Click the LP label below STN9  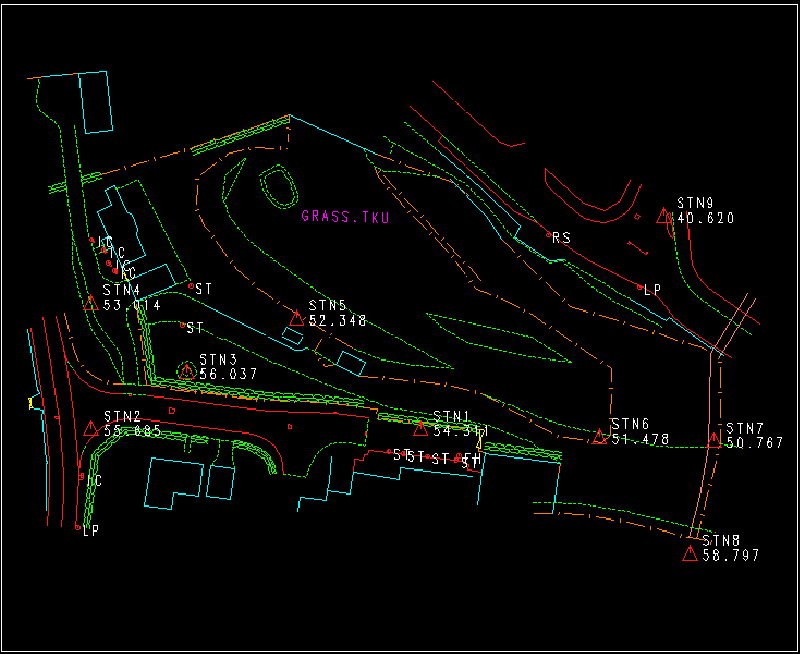point(652,290)
